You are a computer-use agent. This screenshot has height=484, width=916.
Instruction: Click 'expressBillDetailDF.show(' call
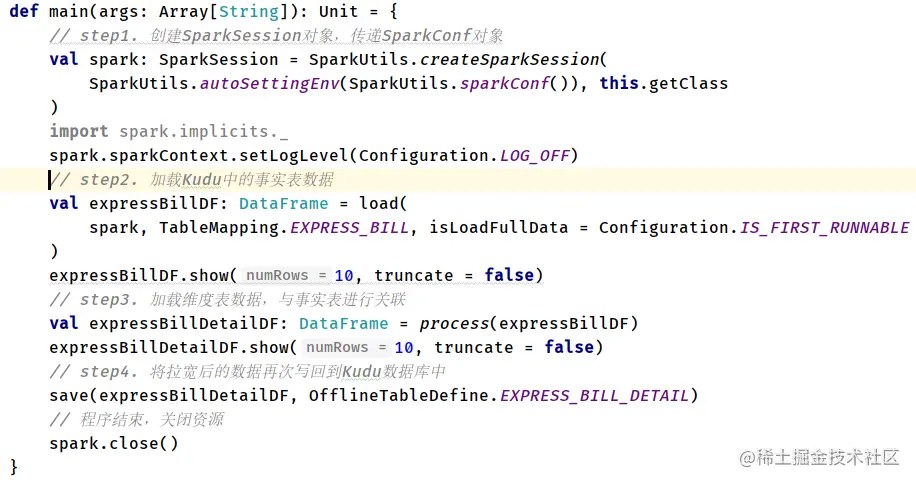click(174, 347)
